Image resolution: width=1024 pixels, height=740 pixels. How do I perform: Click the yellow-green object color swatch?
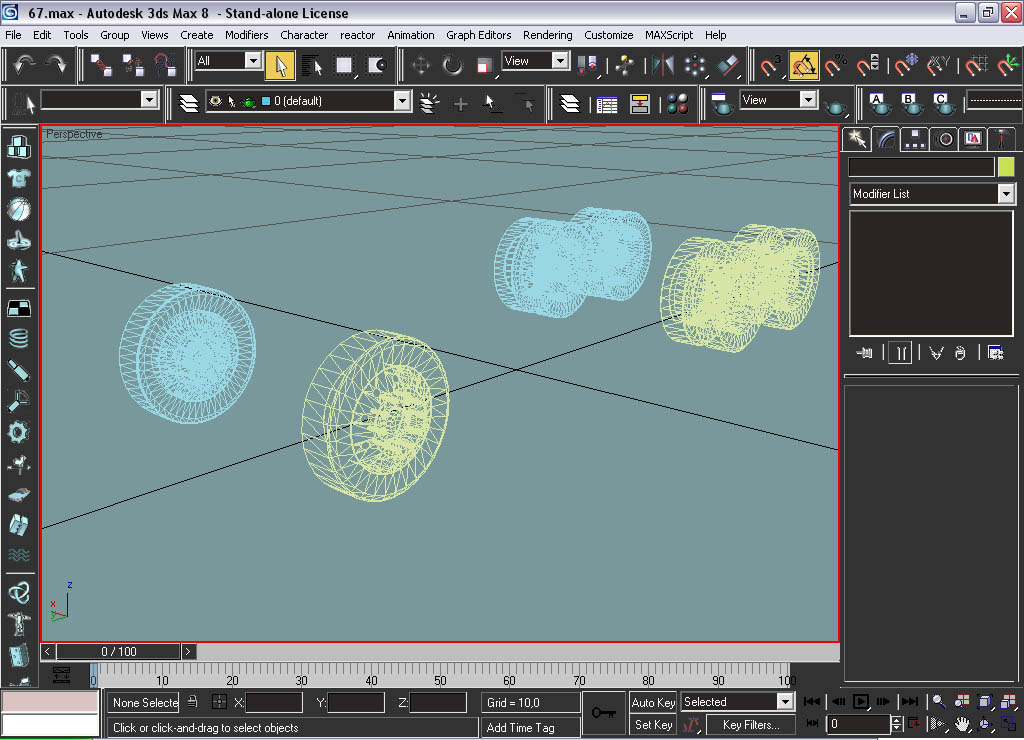(1006, 167)
